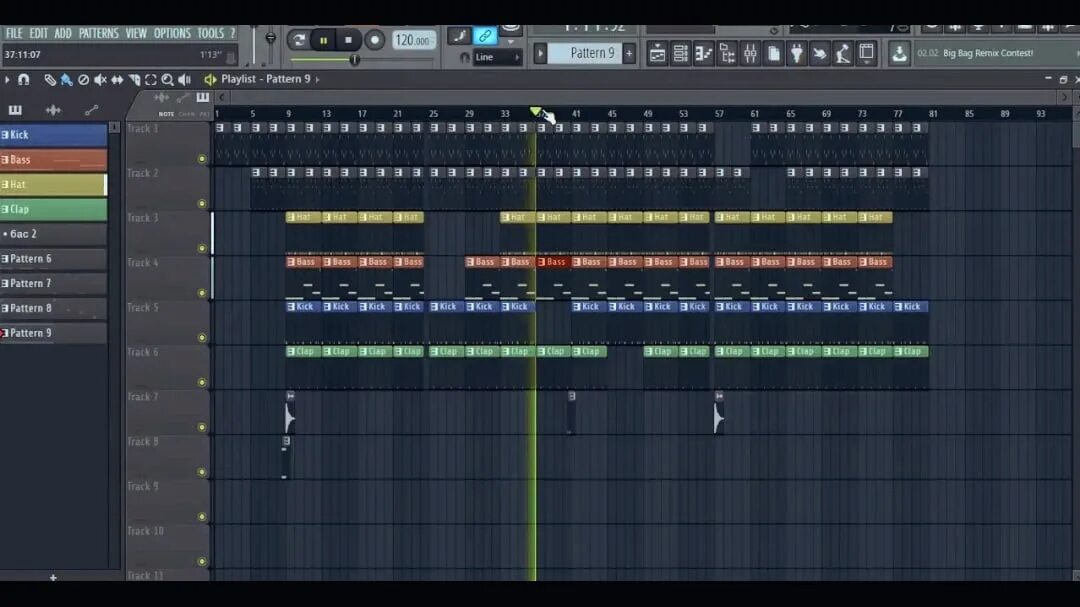Expand arrow after Playlist - Pattern 9 title
The image size is (1080, 607).
click(x=318, y=79)
